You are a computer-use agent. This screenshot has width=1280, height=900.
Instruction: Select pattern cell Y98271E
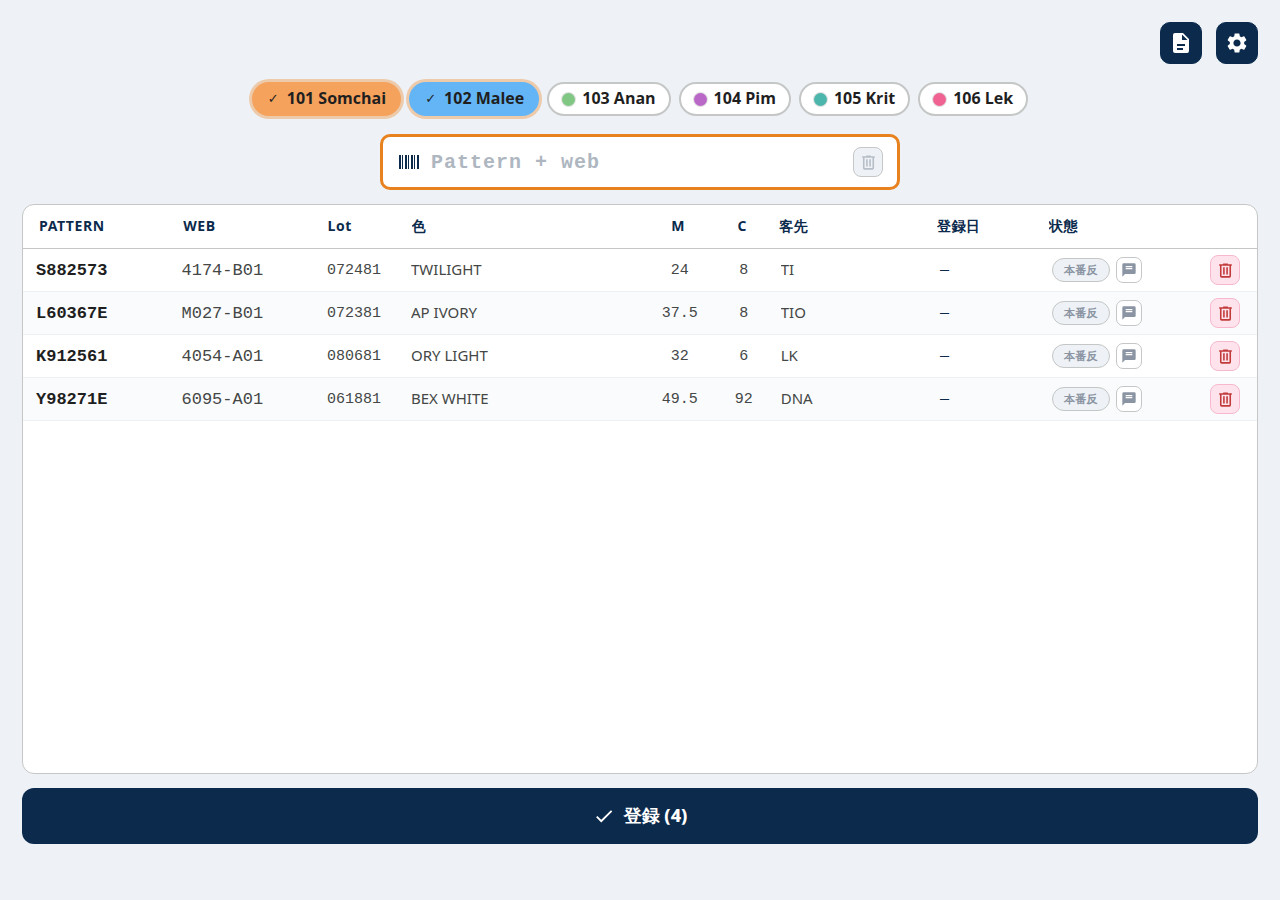pyautogui.click(x=72, y=399)
